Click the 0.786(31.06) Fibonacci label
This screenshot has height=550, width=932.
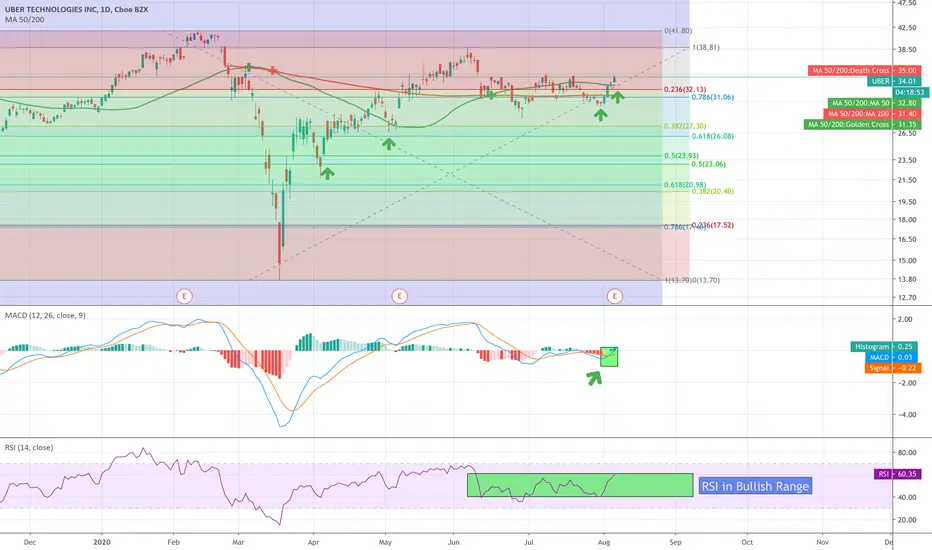(712, 97)
